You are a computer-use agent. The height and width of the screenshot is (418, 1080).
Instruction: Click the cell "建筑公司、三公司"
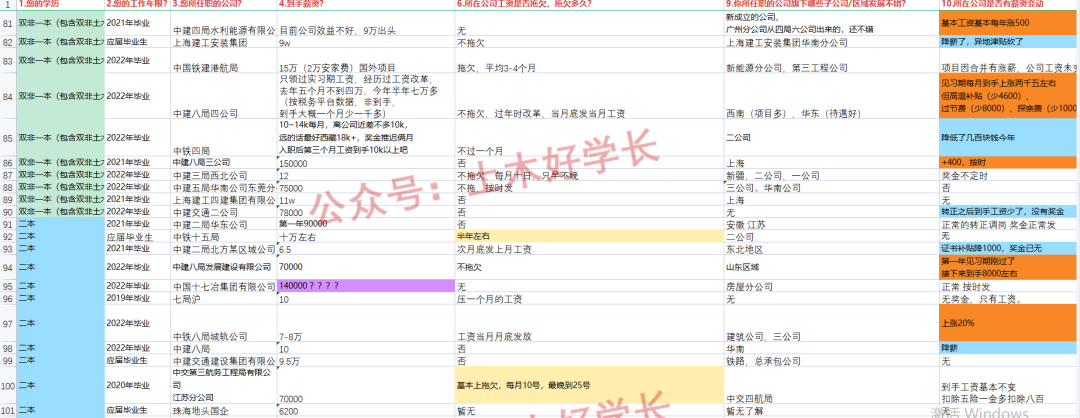[x=831, y=323]
